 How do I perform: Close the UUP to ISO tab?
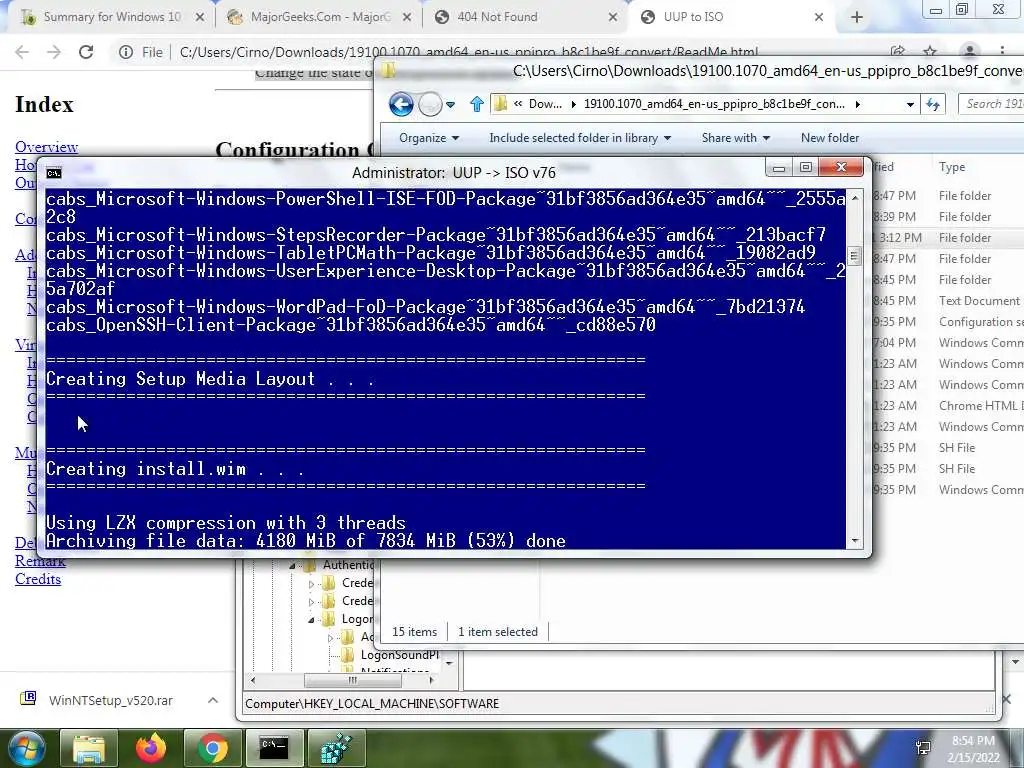pos(819,18)
